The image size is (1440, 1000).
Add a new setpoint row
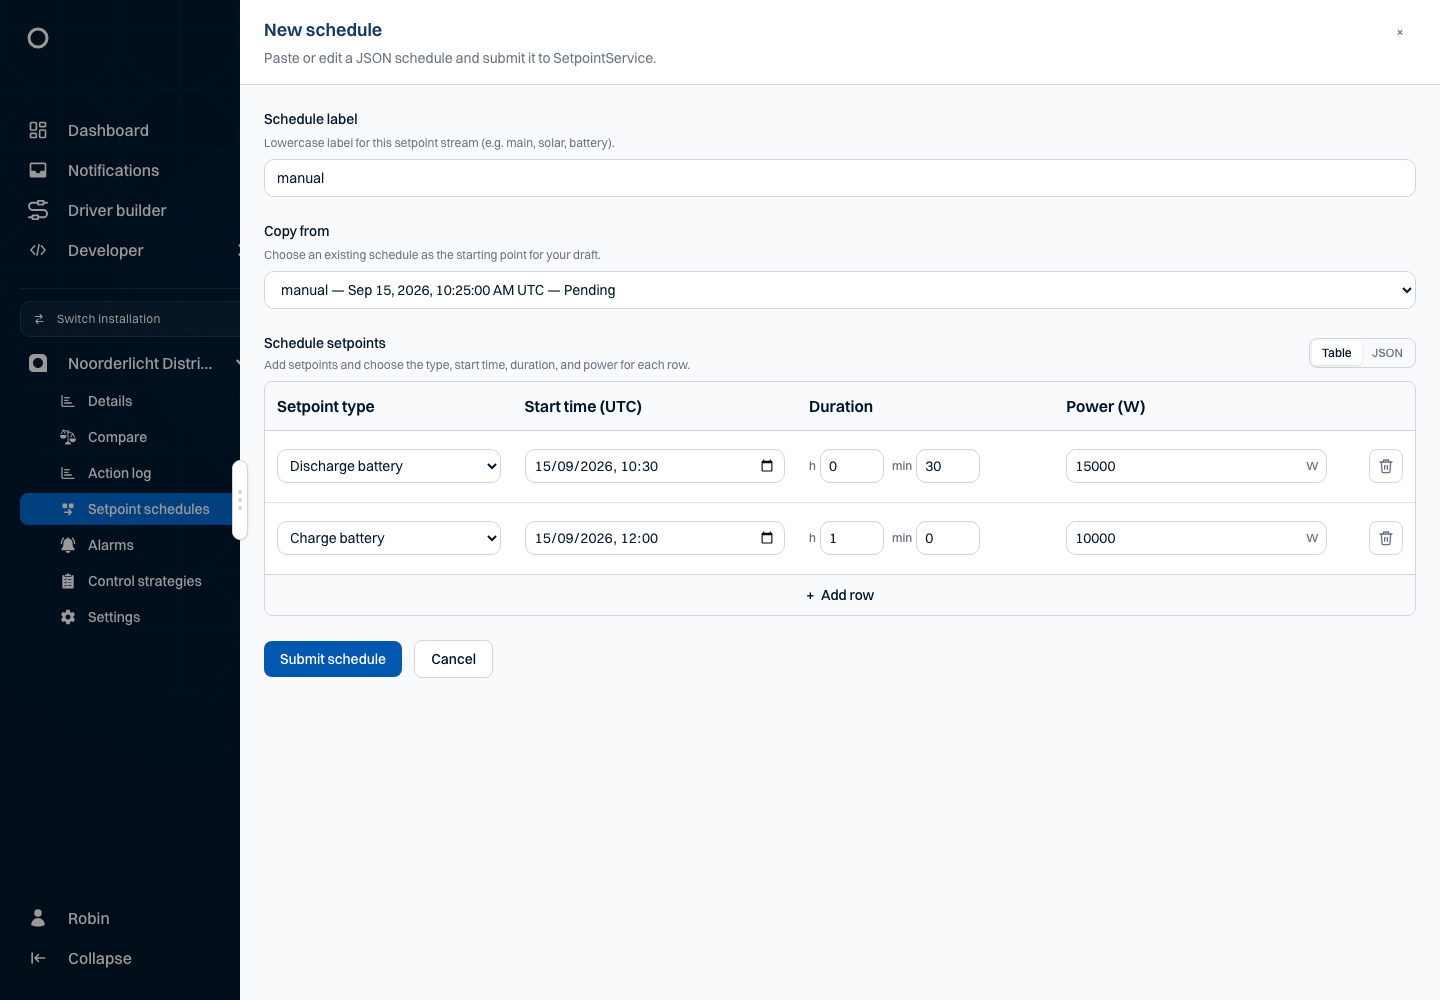point(840,595)
